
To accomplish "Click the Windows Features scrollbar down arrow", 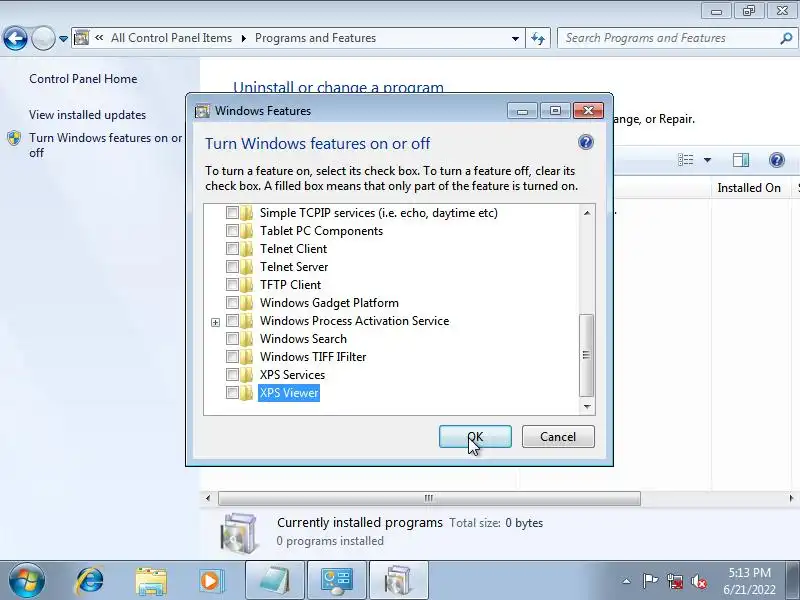I will pos(587,407).
